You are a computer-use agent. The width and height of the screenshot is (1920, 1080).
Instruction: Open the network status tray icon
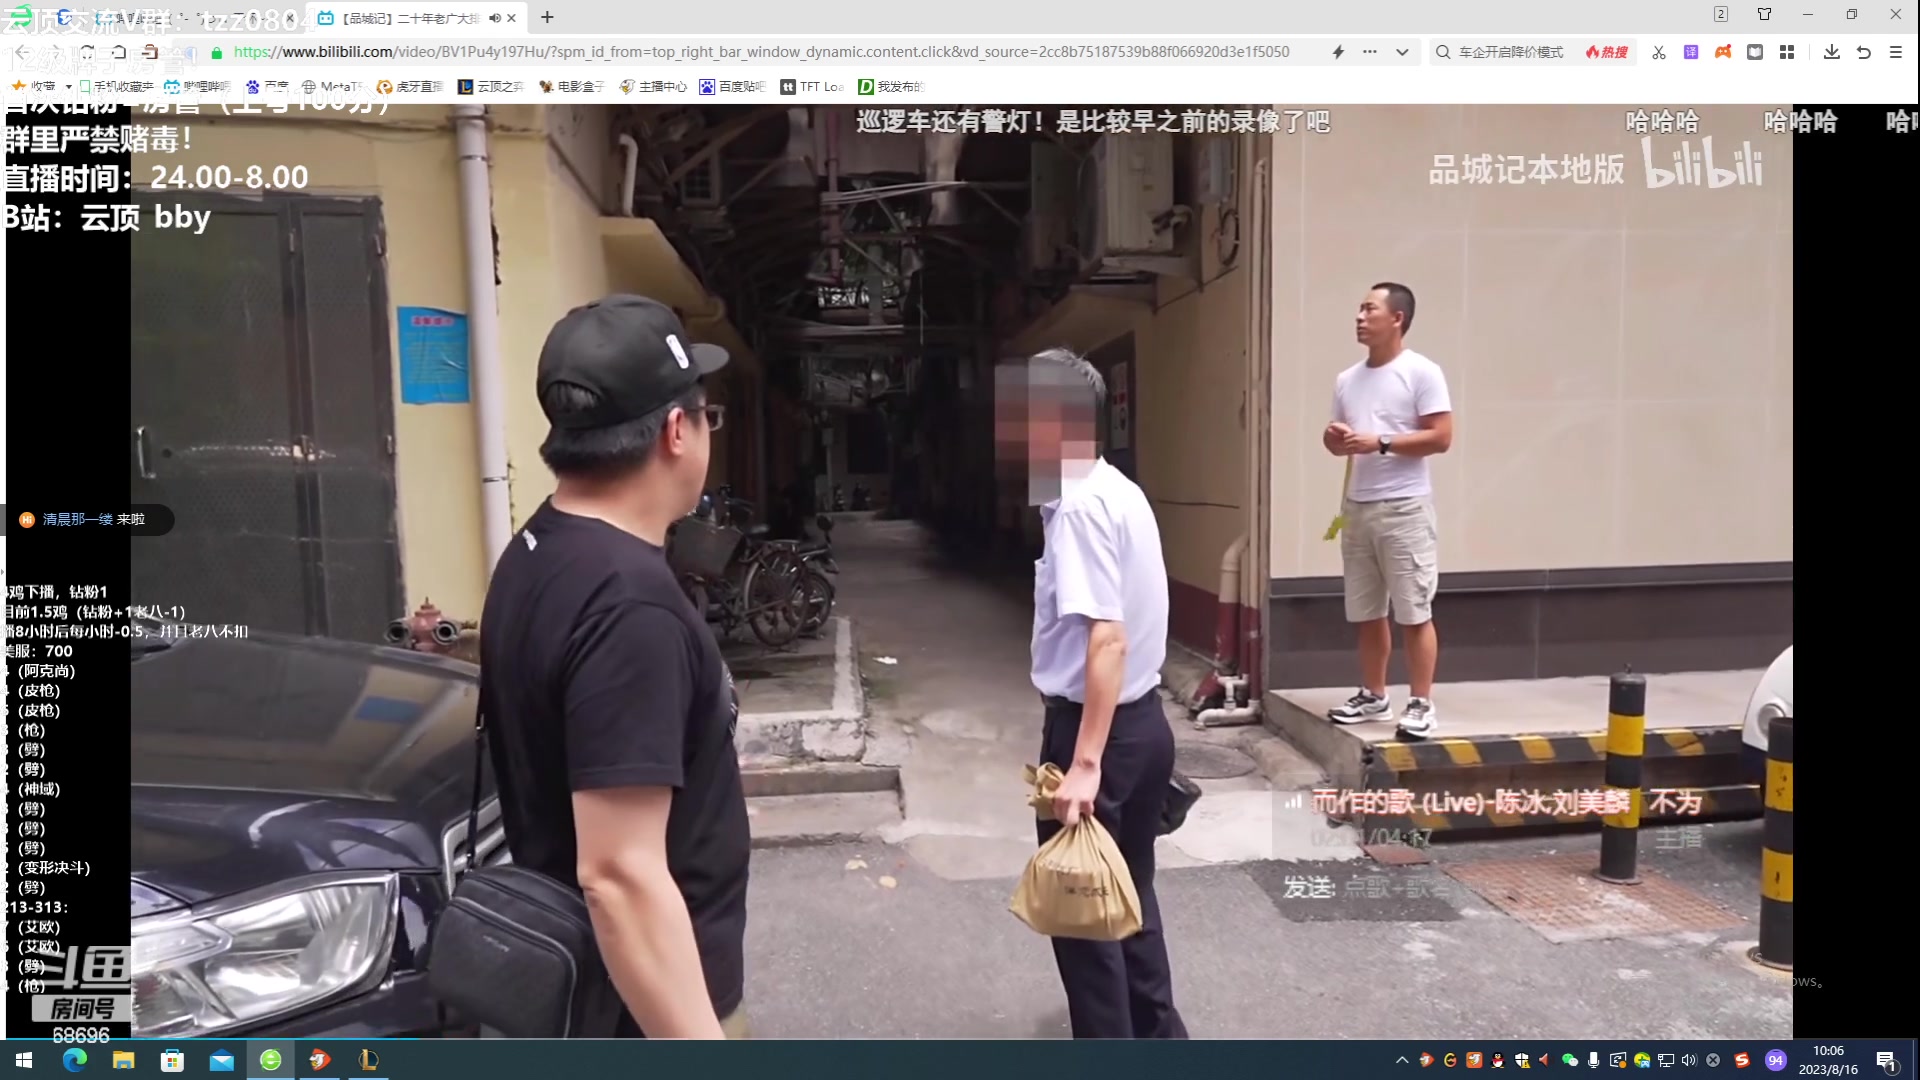[1665, 1060]
